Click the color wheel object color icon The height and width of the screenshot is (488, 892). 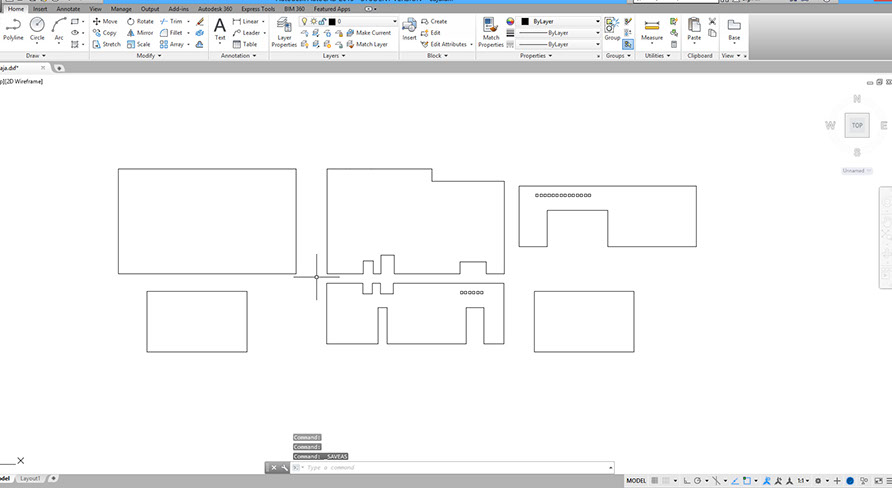(x=510, y=21)
